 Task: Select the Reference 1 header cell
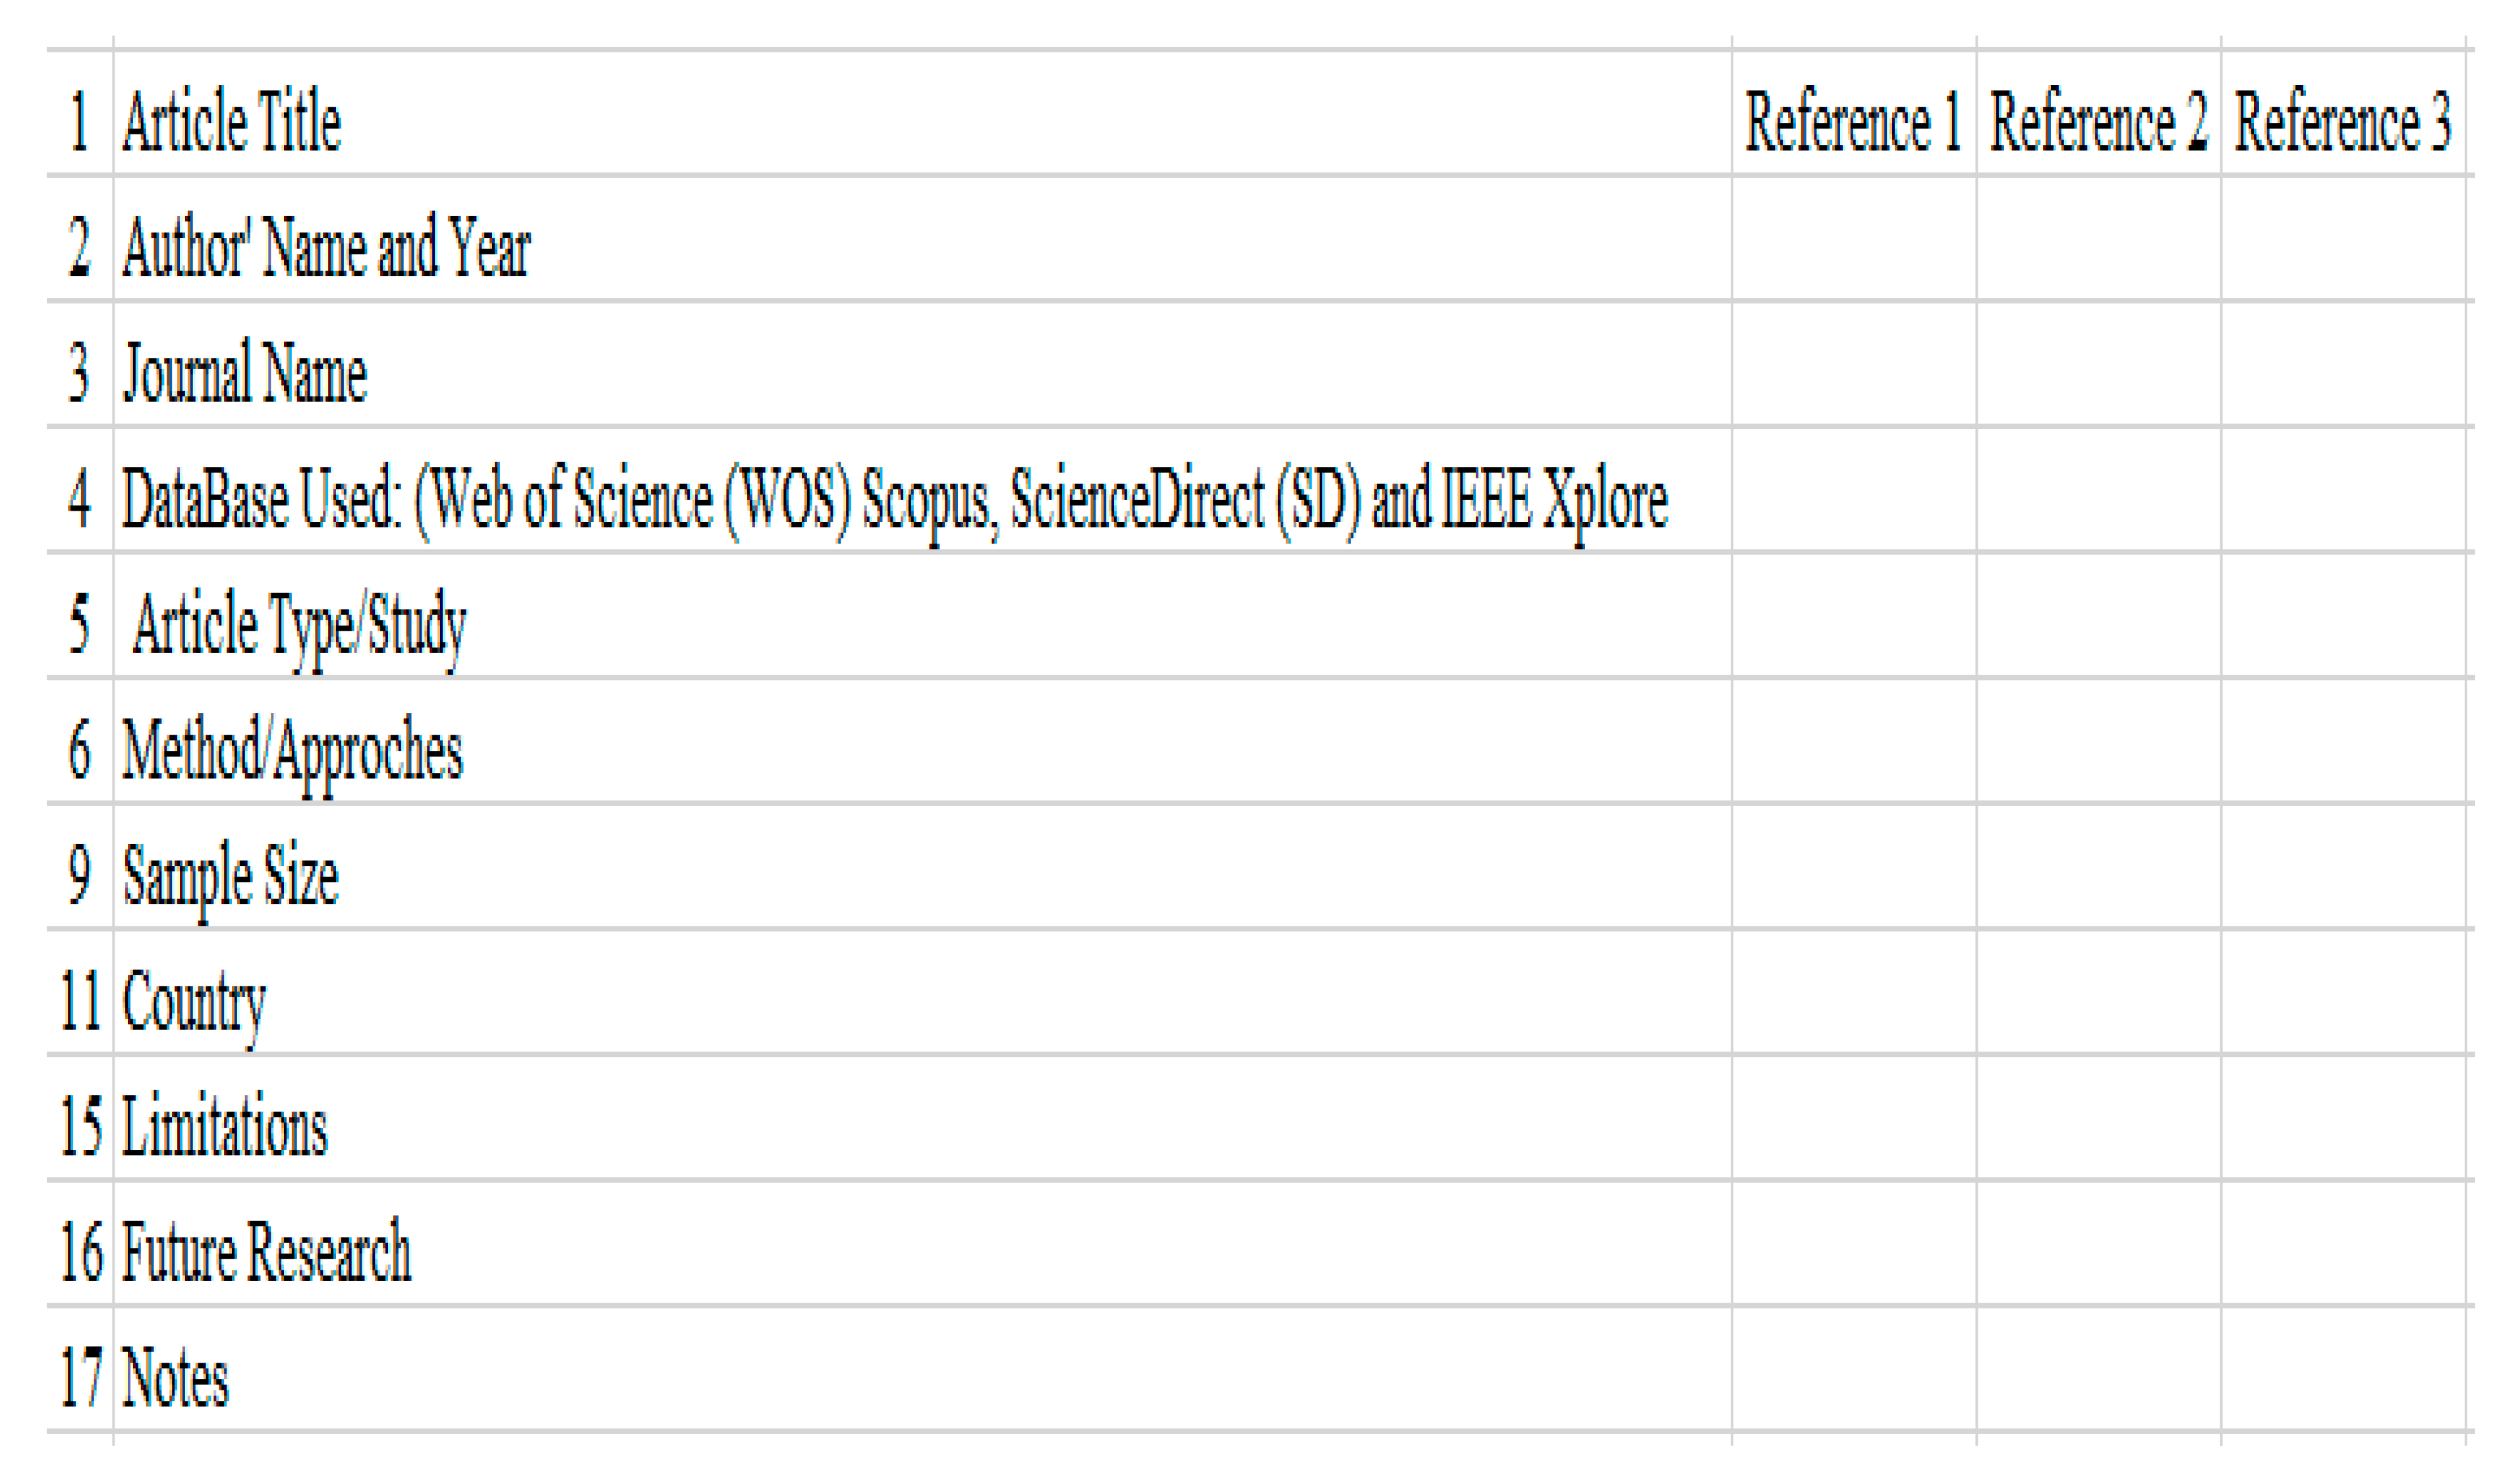[1853, 122]
